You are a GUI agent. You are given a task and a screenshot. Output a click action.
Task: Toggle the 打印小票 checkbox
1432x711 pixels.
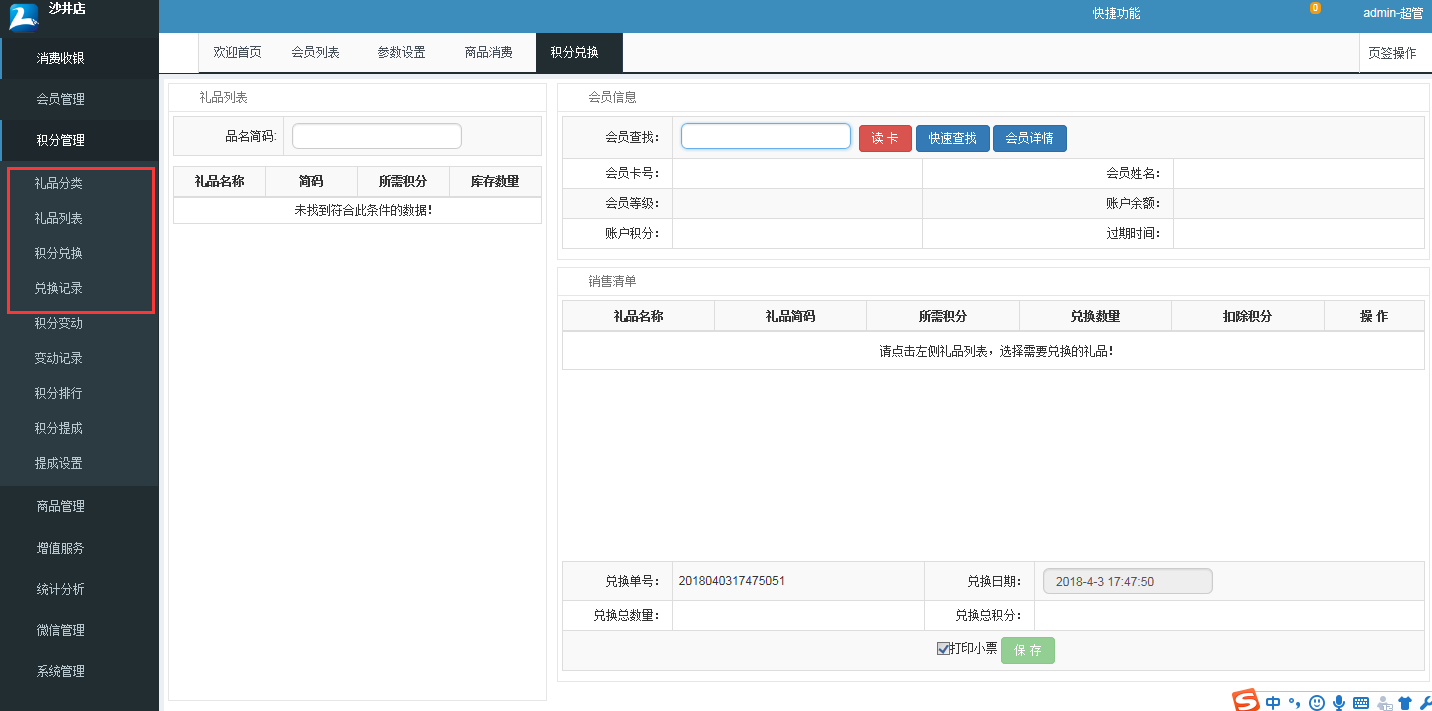(x=943, y=649)
